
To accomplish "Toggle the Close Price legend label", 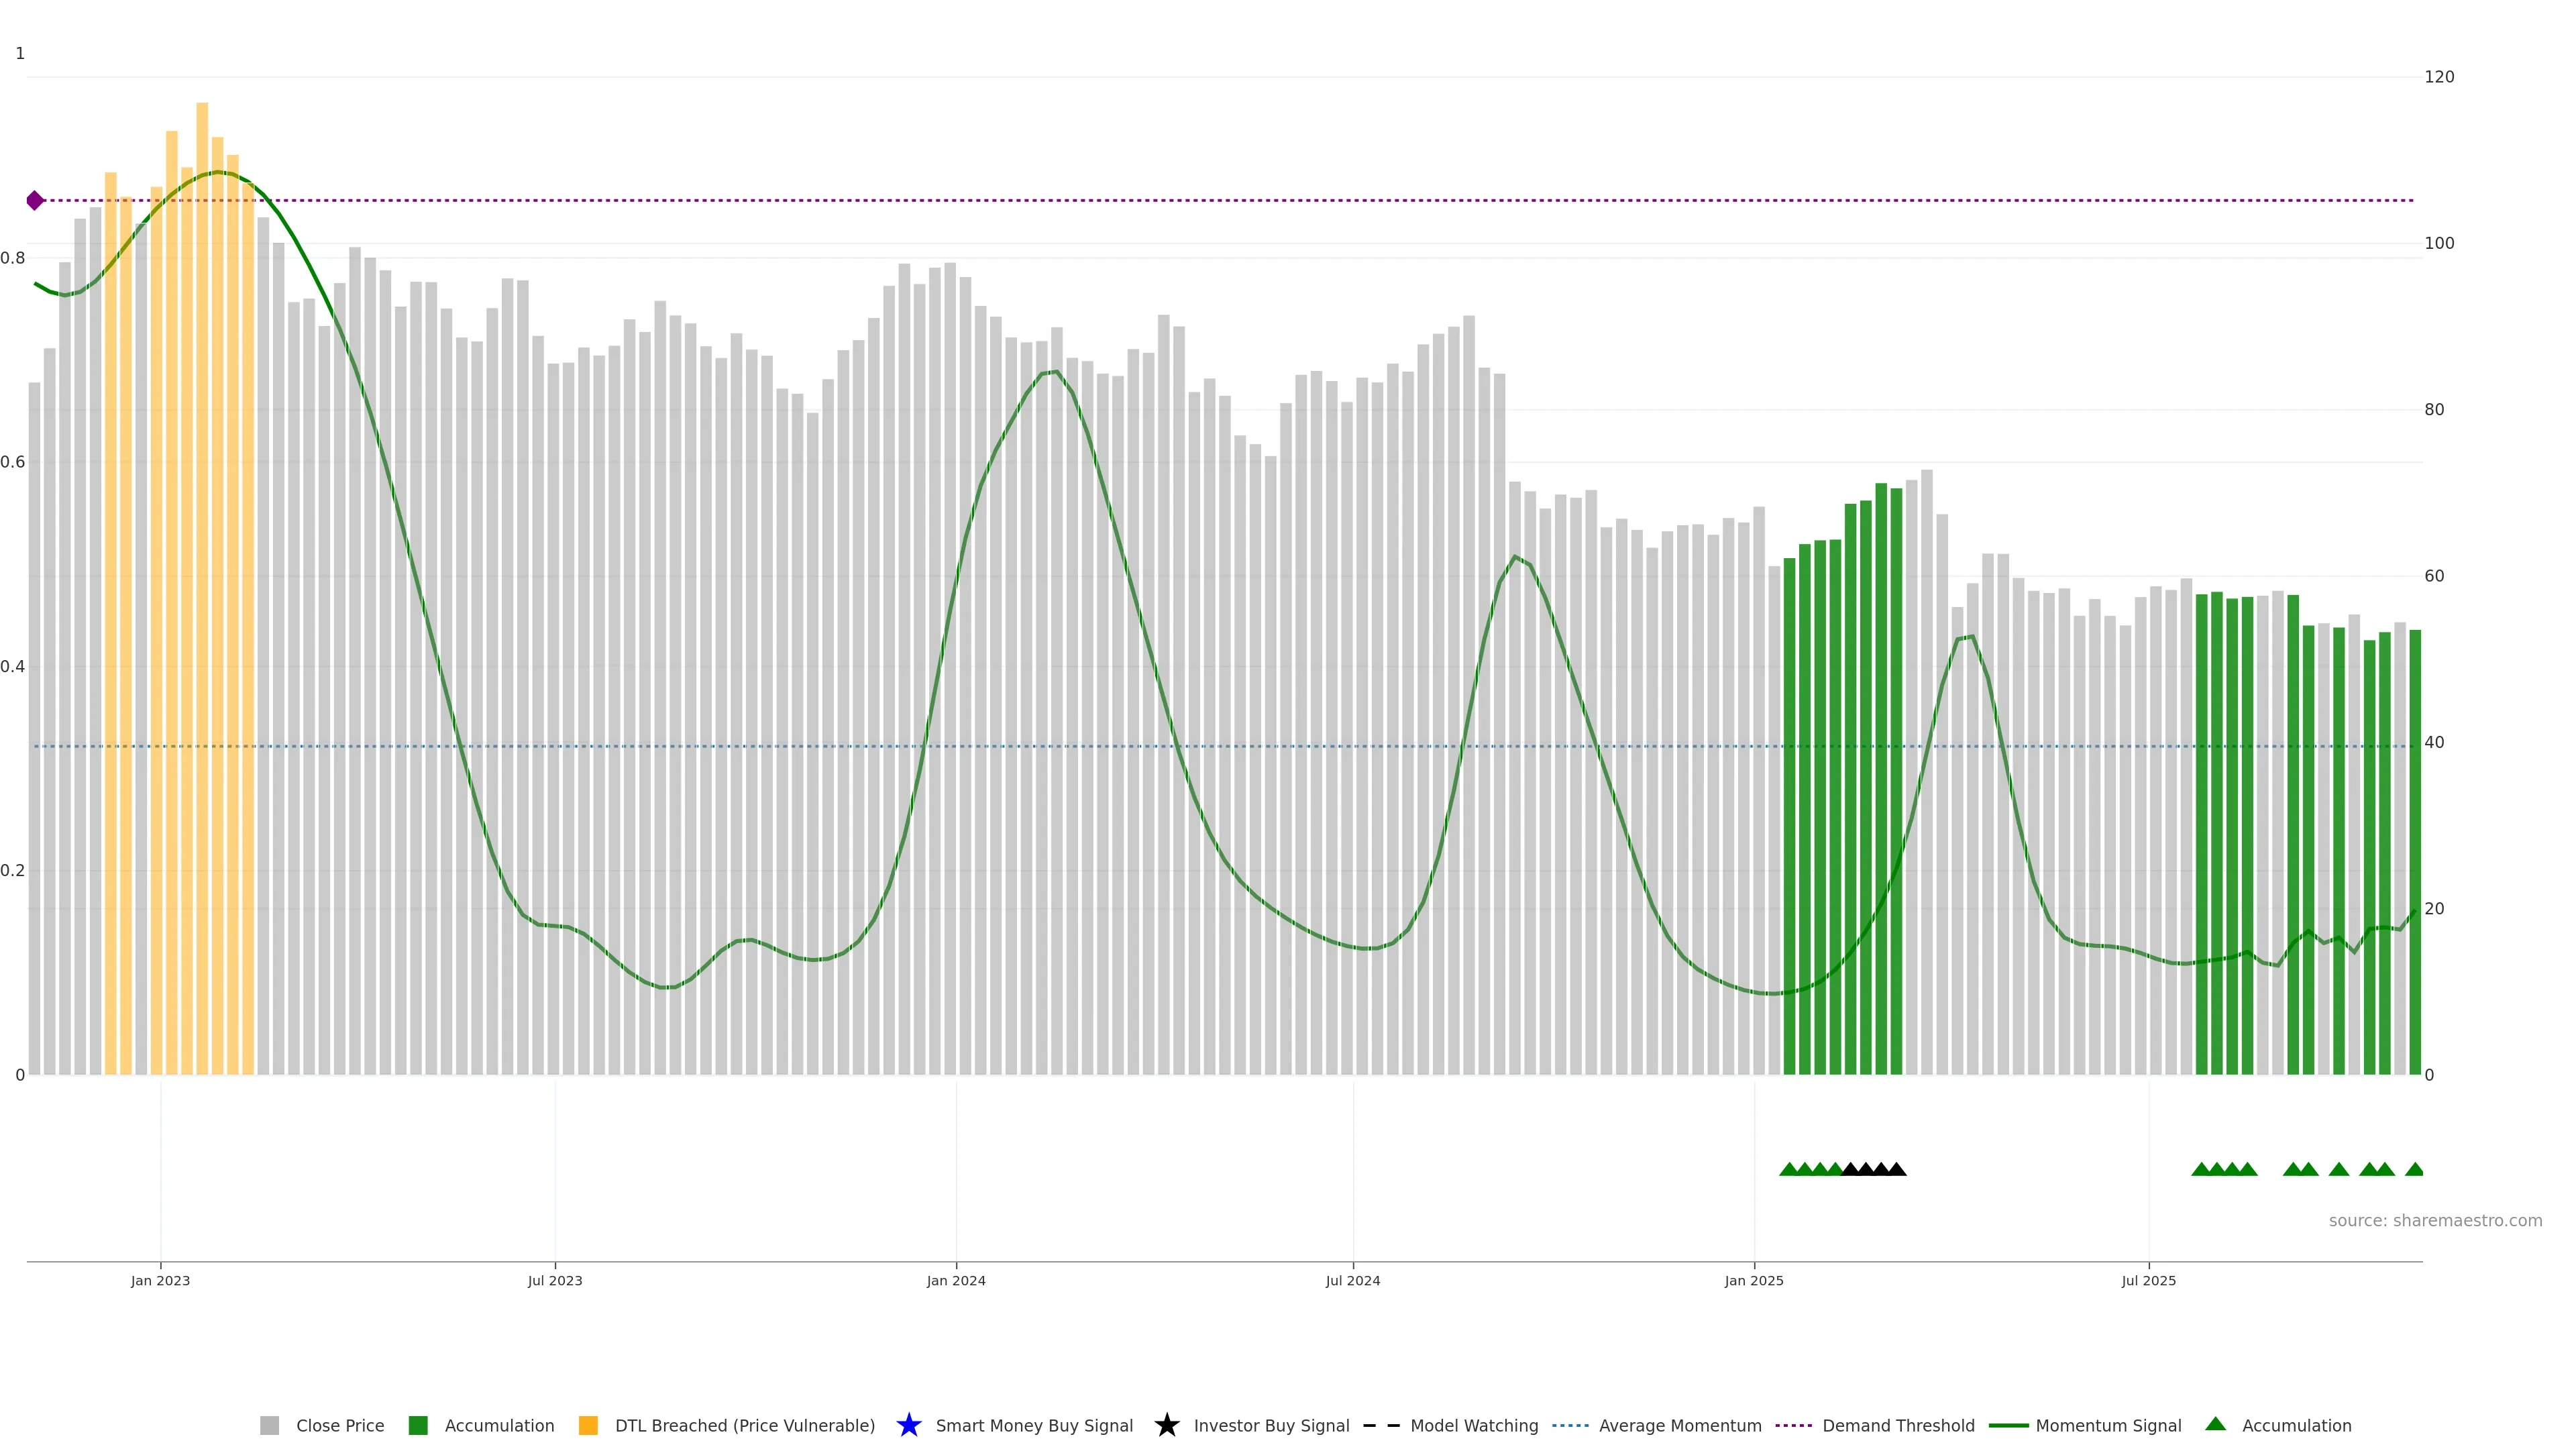I will [x=340, y=1425].
